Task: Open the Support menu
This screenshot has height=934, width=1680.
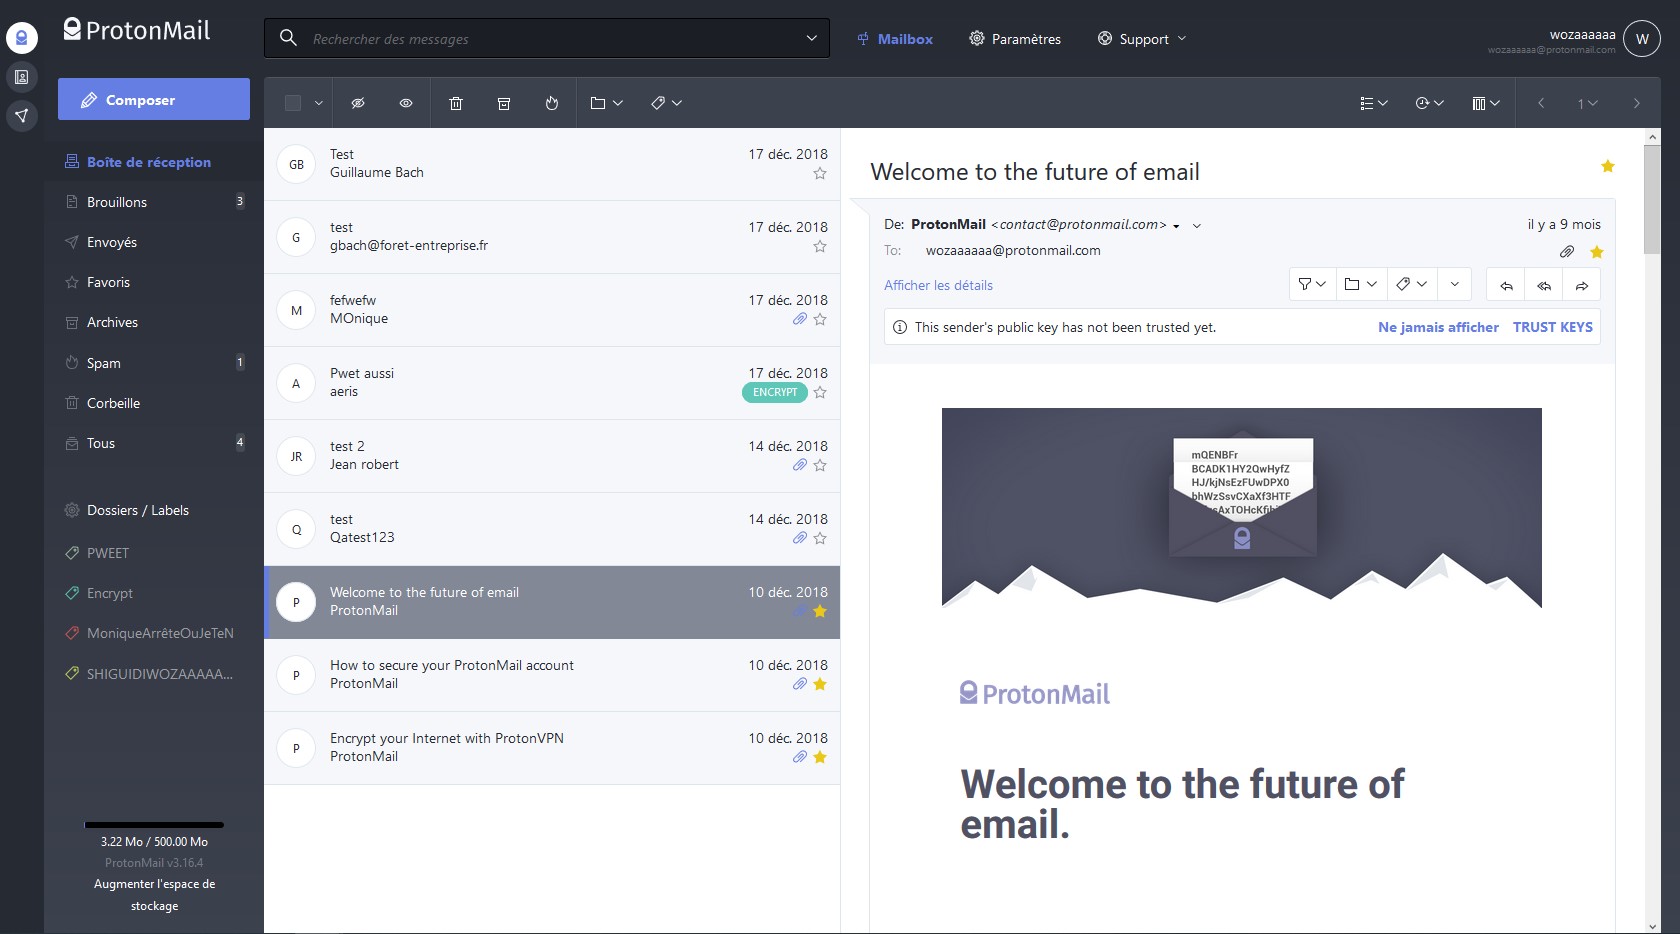Action: click(1142, 39)
